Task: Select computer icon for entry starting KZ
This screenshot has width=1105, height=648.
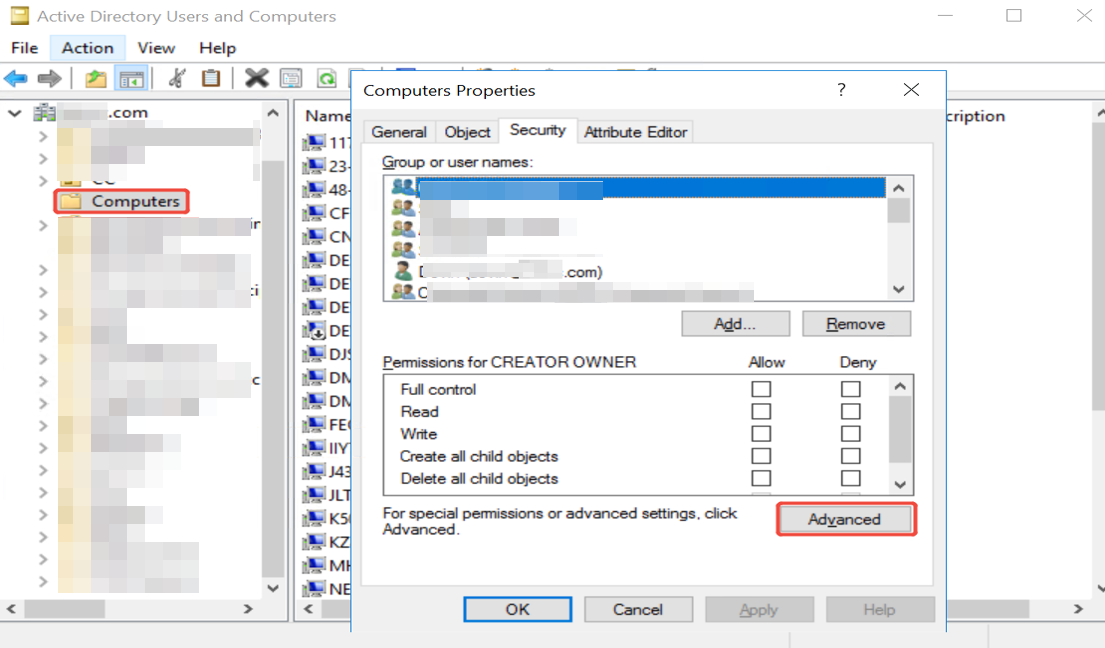Action: coord(314,542)
